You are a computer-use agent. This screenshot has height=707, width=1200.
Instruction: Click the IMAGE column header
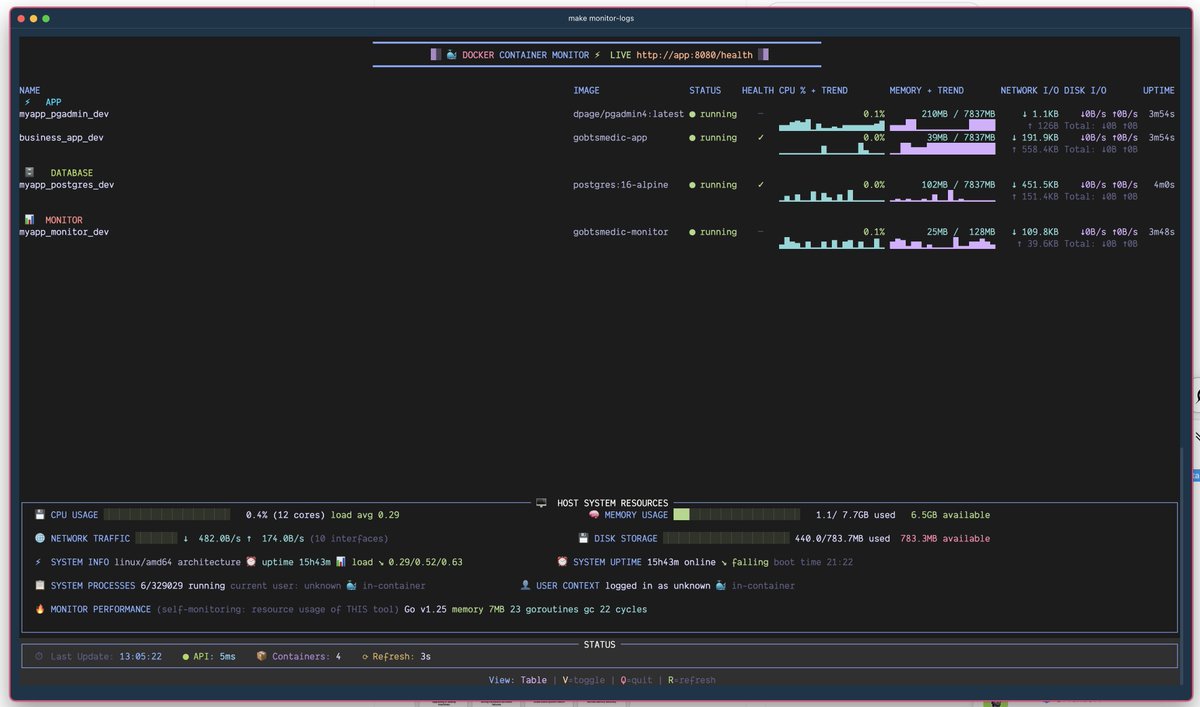tap(587, 90)
